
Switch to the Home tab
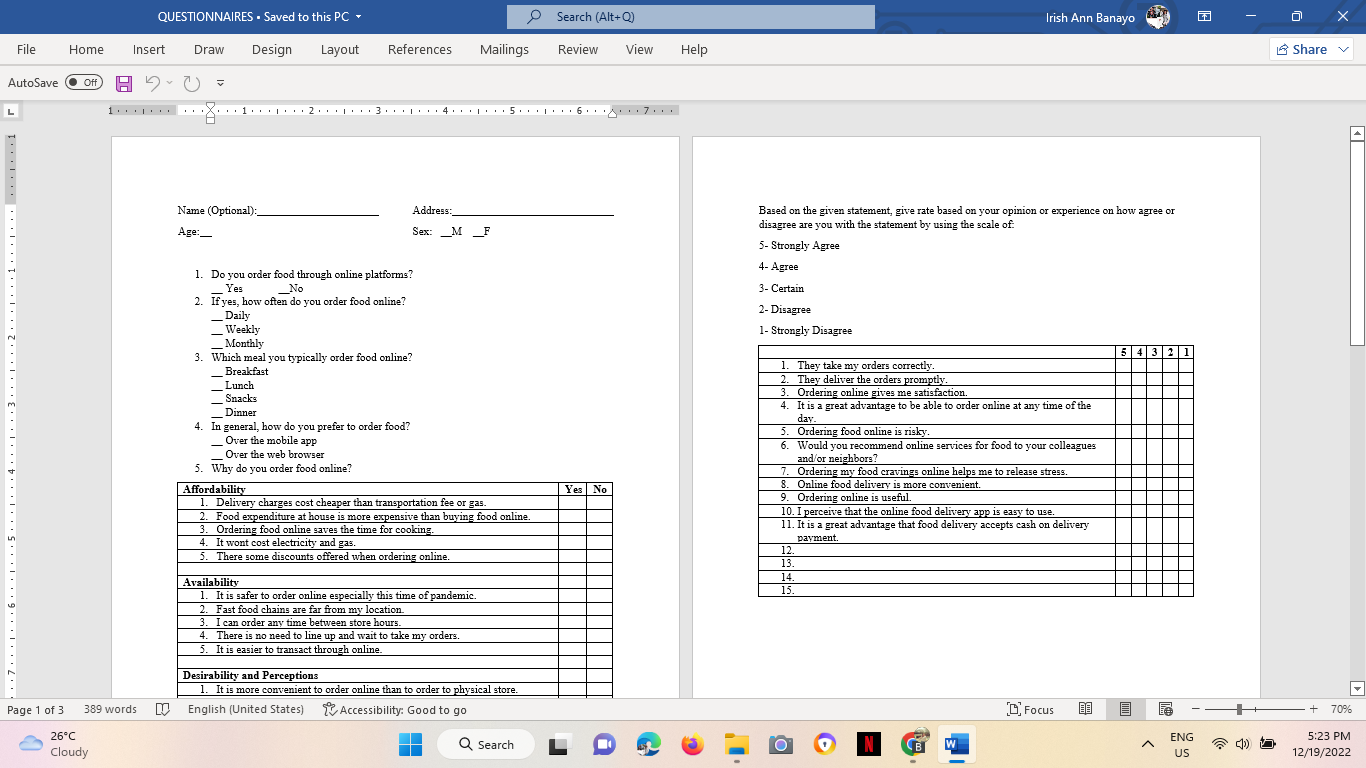(x=86, y=49)
